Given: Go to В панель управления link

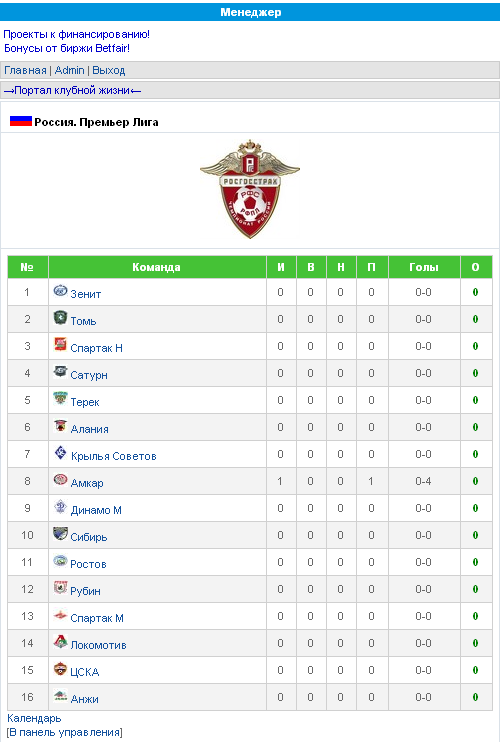Looking at the screenshot, I should 65,733.
